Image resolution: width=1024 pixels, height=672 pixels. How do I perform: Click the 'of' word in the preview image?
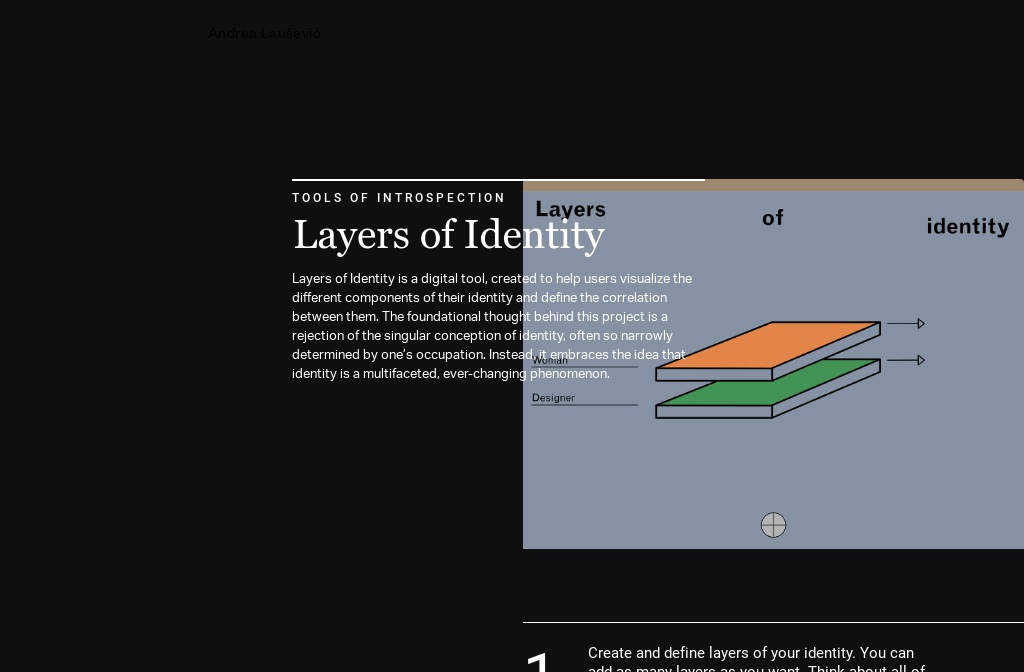pos(772,217)
